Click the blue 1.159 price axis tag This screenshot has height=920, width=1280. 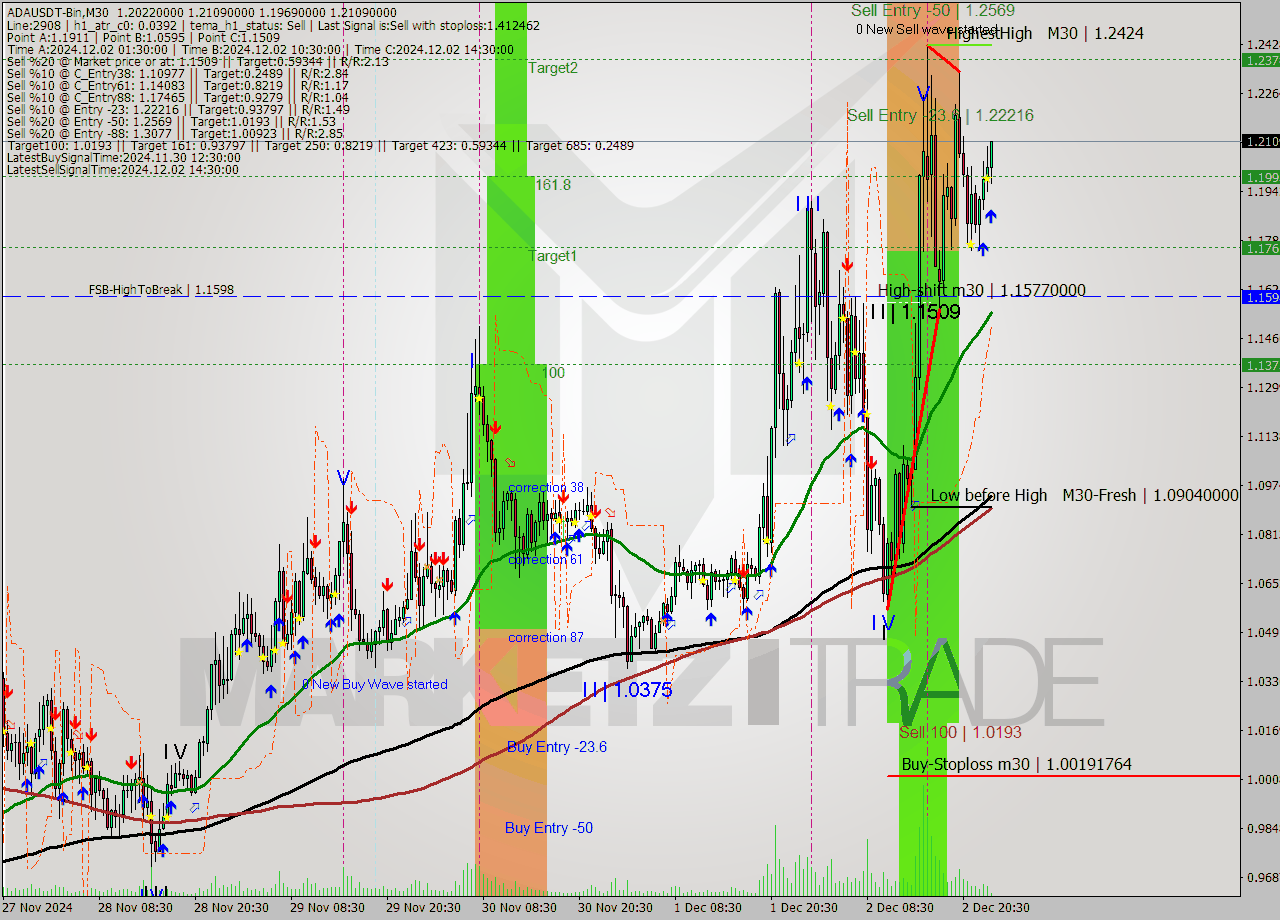click(1260, 297)
